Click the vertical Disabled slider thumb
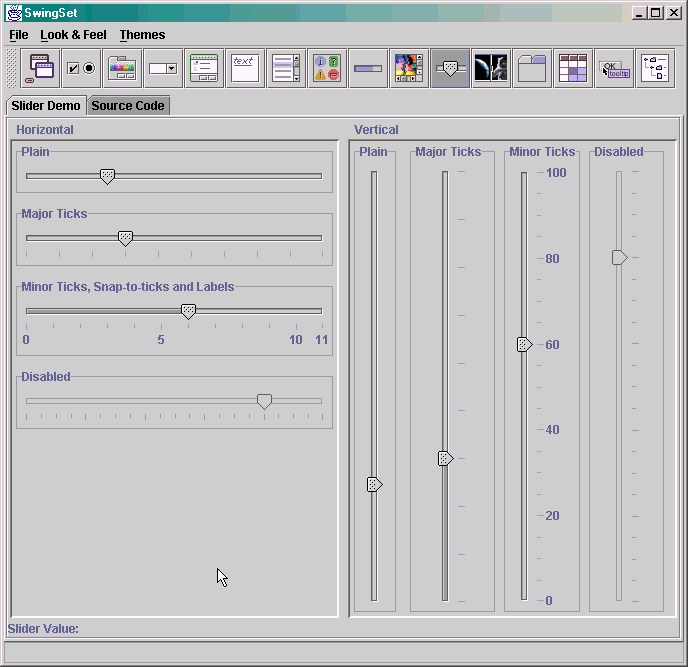Viewport: 688px width, 667px height. (620, 258)
